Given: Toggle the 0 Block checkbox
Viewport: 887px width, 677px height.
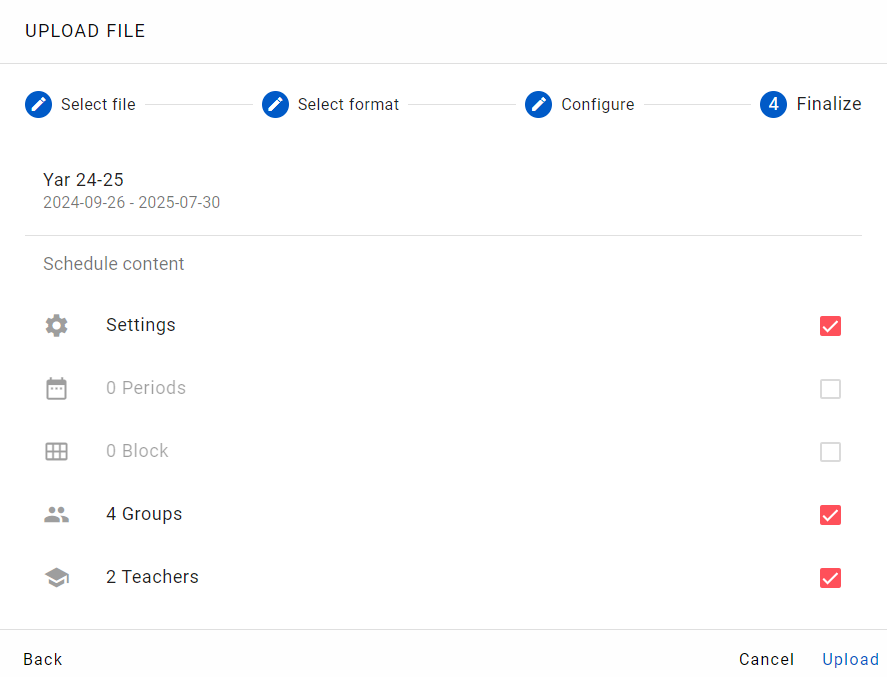Looking at the screenshot, I should [830, 451].
